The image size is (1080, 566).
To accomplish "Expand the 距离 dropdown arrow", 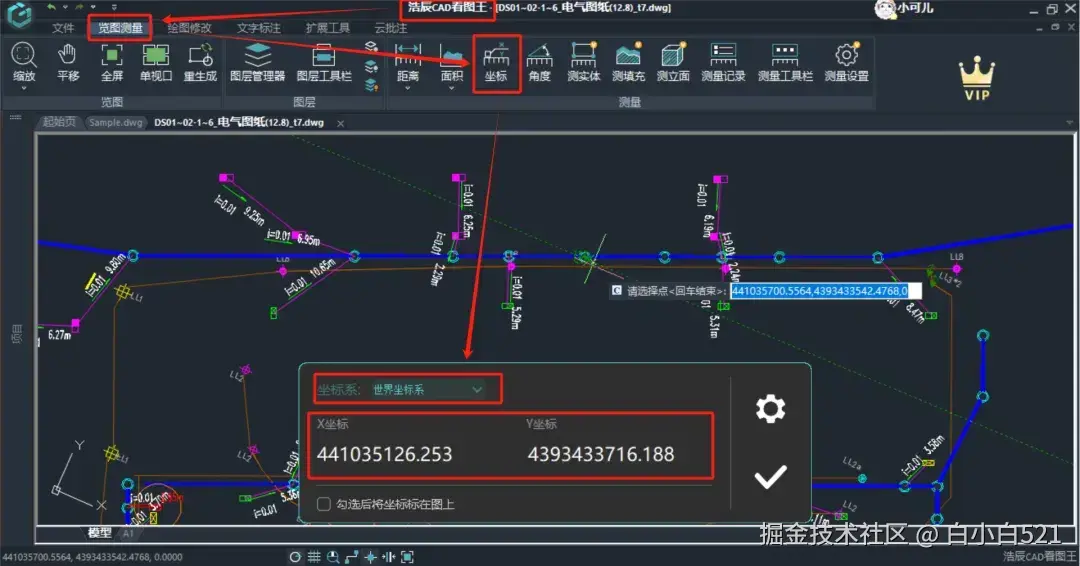I will [x=408, y=88].
